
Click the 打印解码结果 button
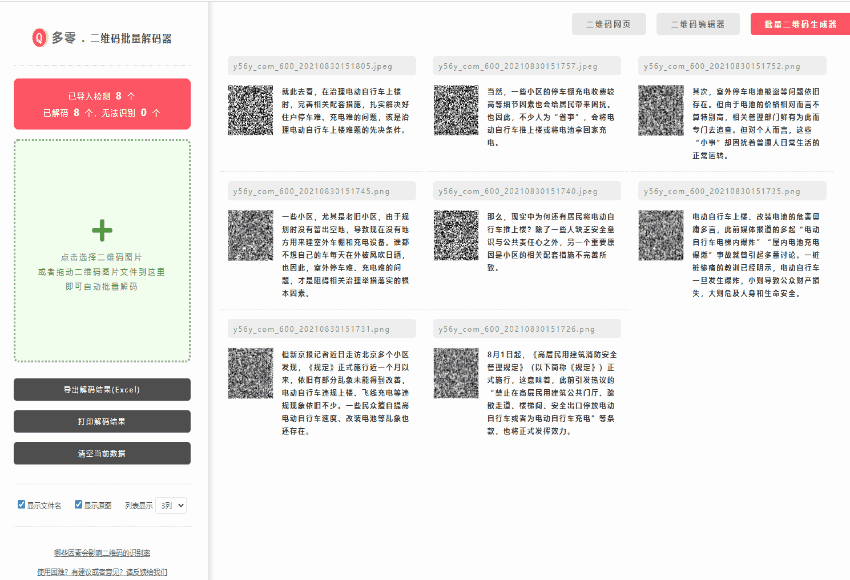102,421
